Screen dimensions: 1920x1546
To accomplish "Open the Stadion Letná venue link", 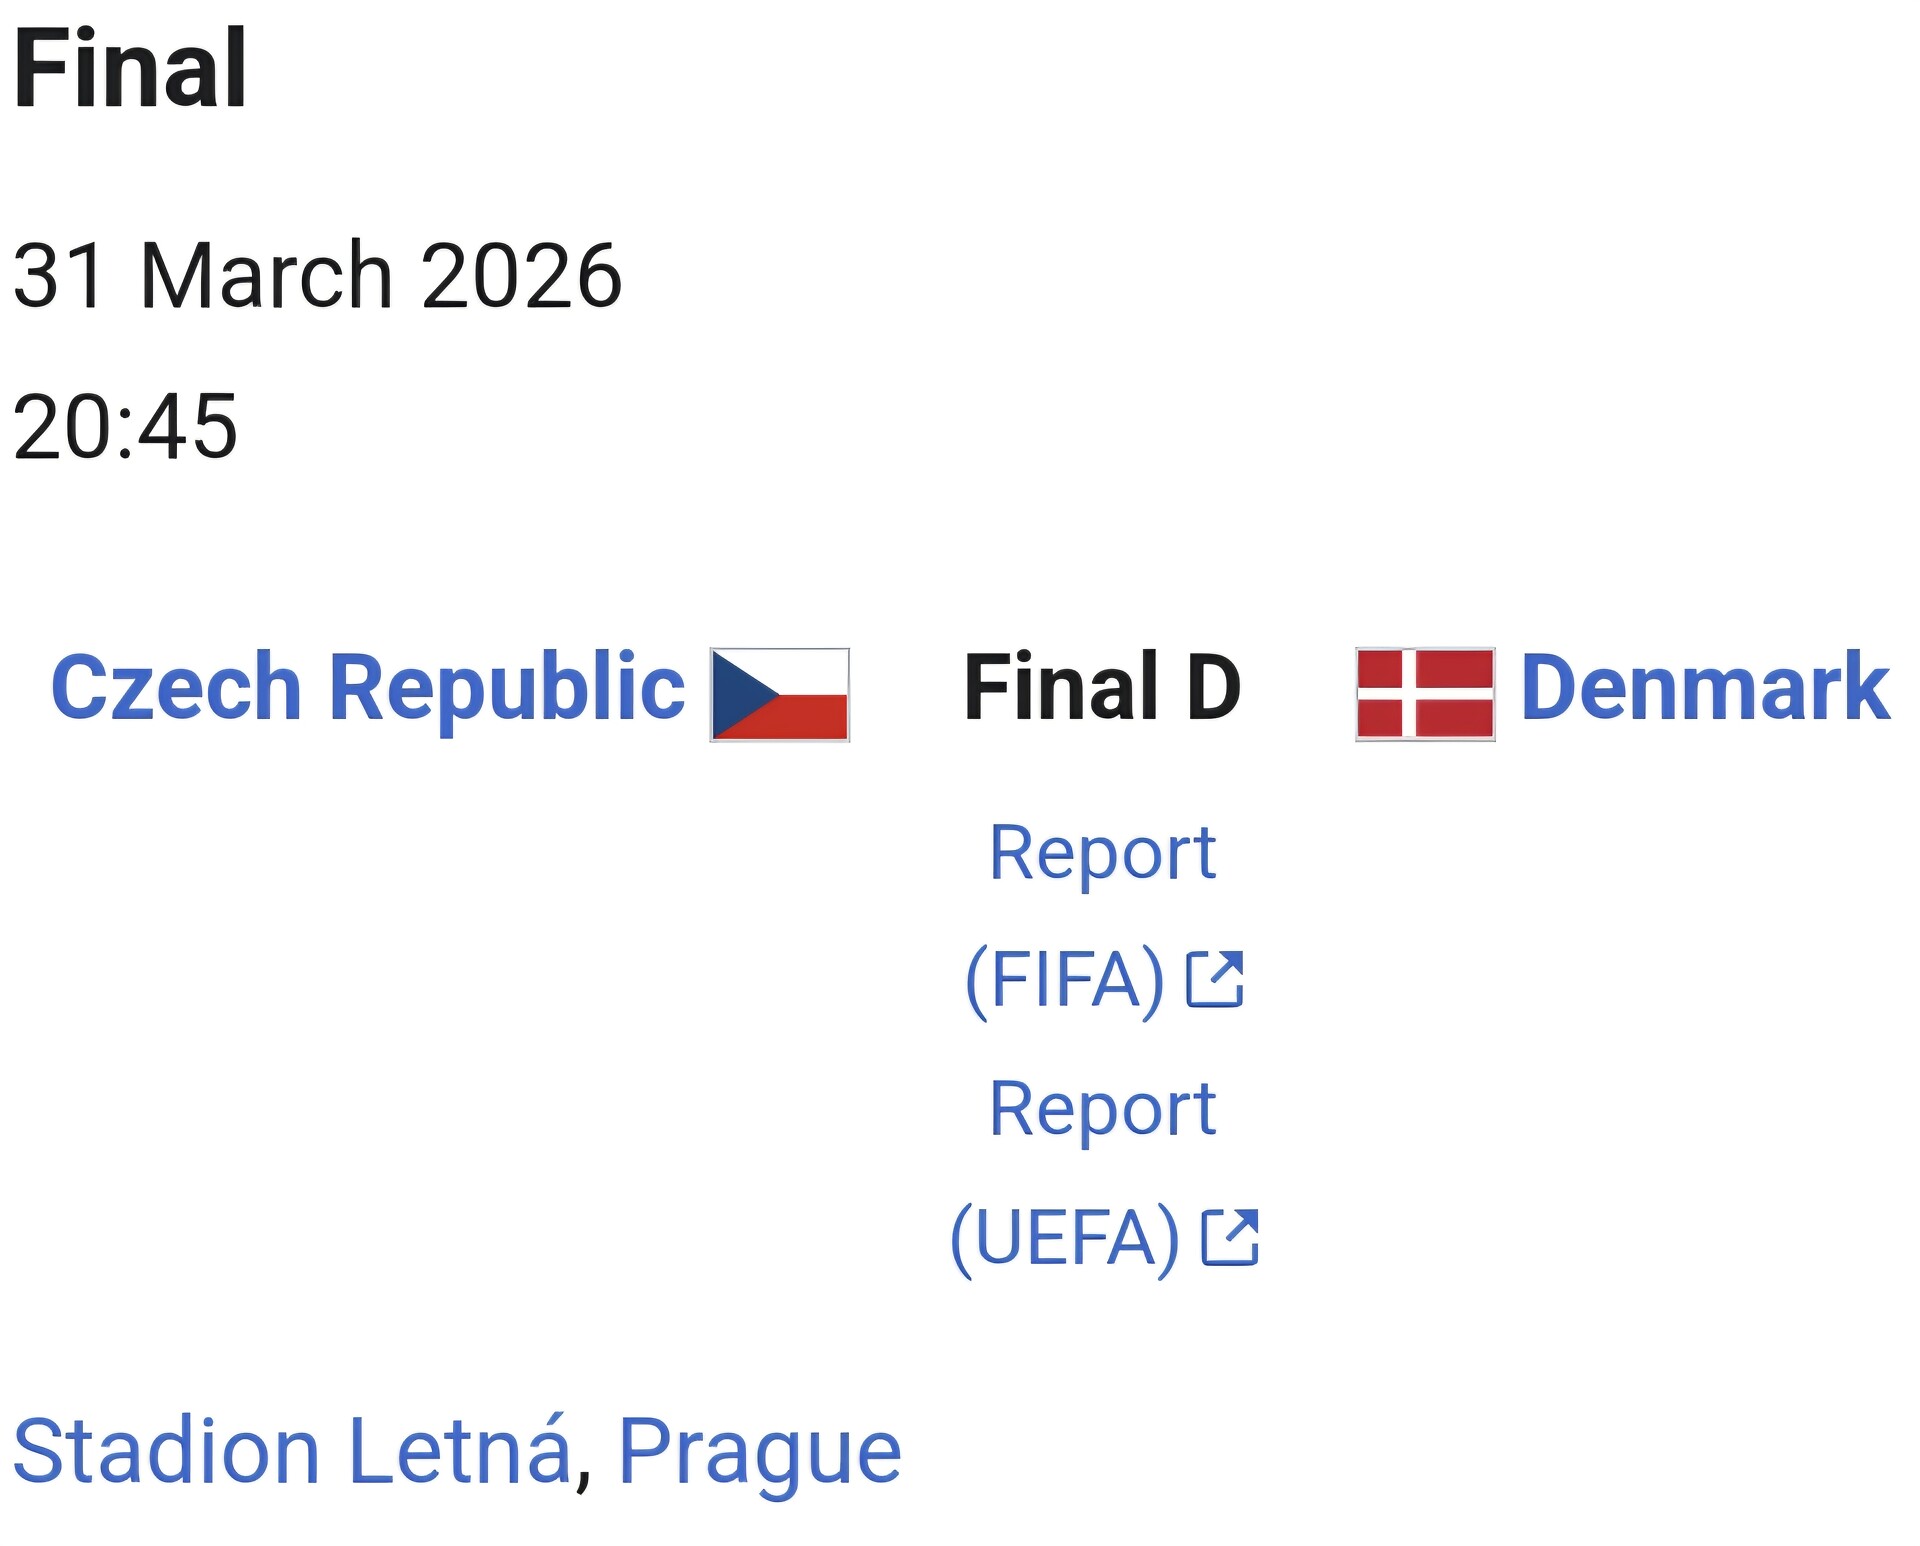I will tap(292, 1451).
